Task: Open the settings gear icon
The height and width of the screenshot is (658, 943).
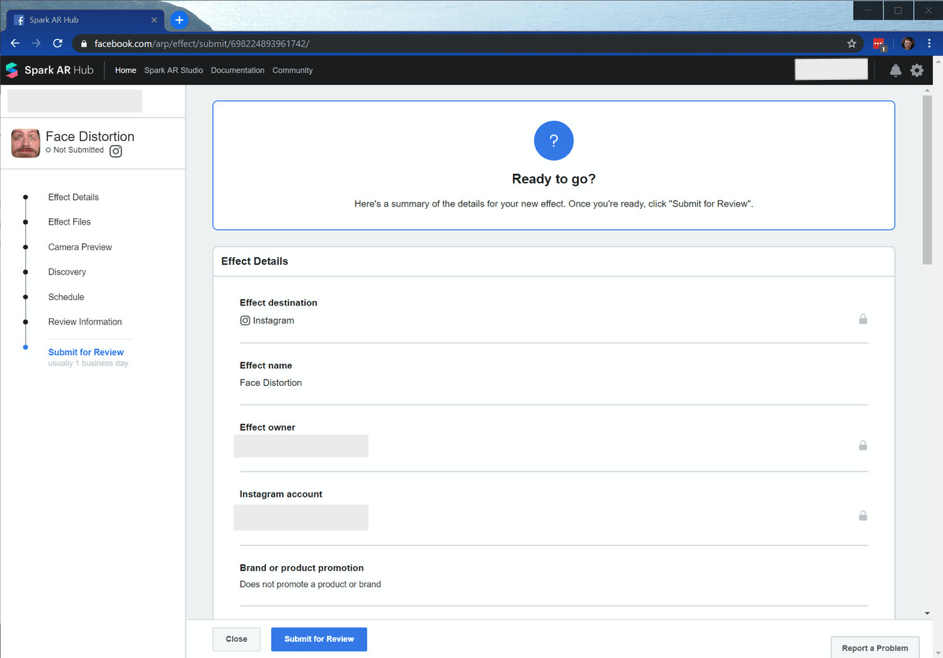Action: point(917,70)
